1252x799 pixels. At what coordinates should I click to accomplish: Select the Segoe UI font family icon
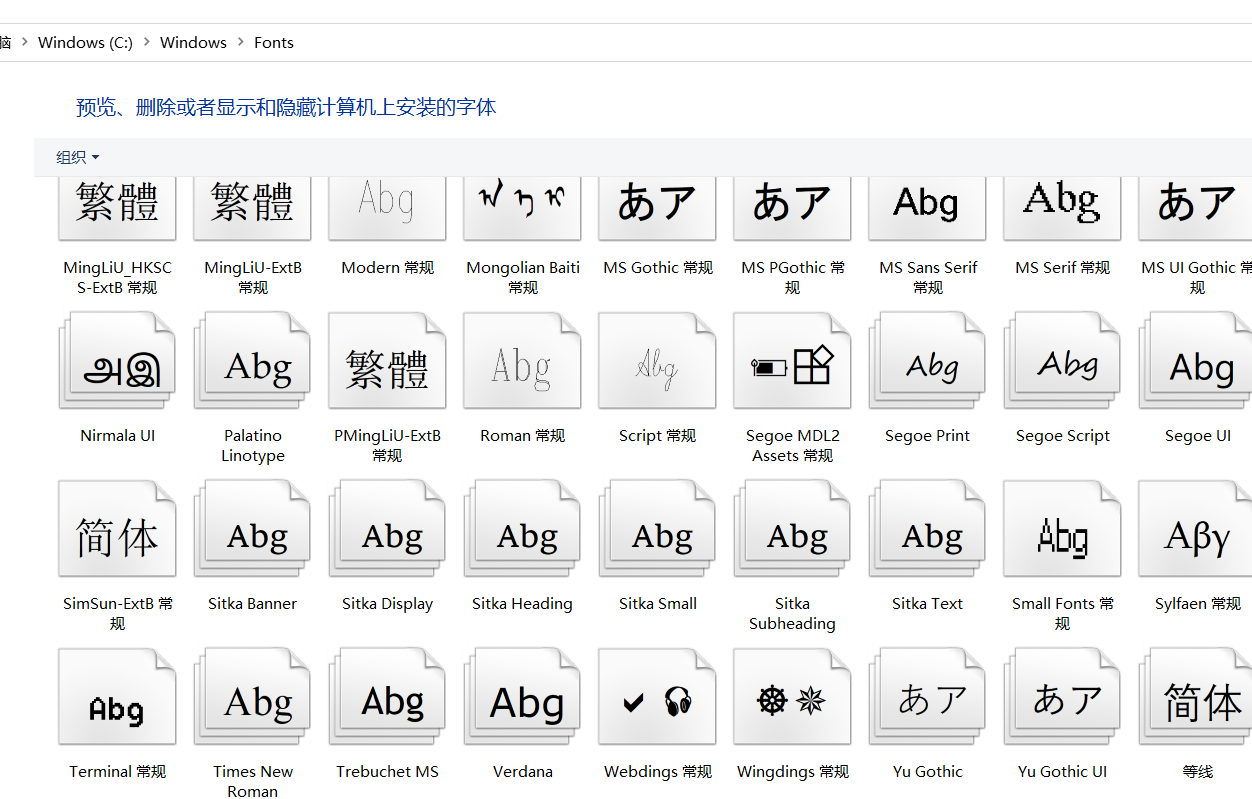click(x=1195, y=360)
